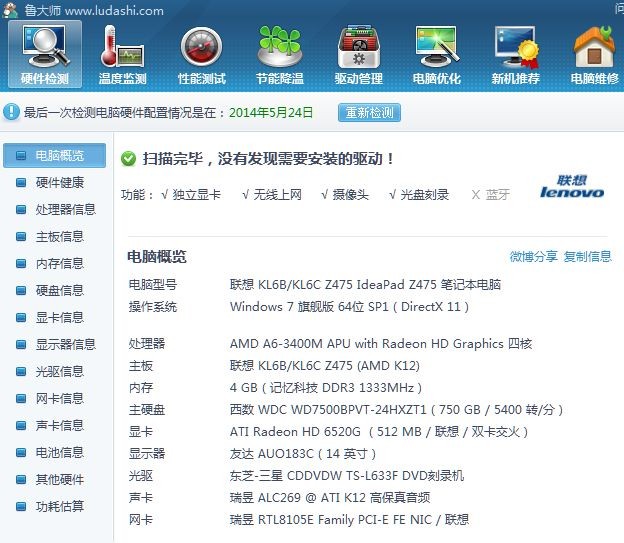Click the 电脑型号 row label
Viewport: 624px width, 543px height.
pyautogui.click(x=153, y=285)
